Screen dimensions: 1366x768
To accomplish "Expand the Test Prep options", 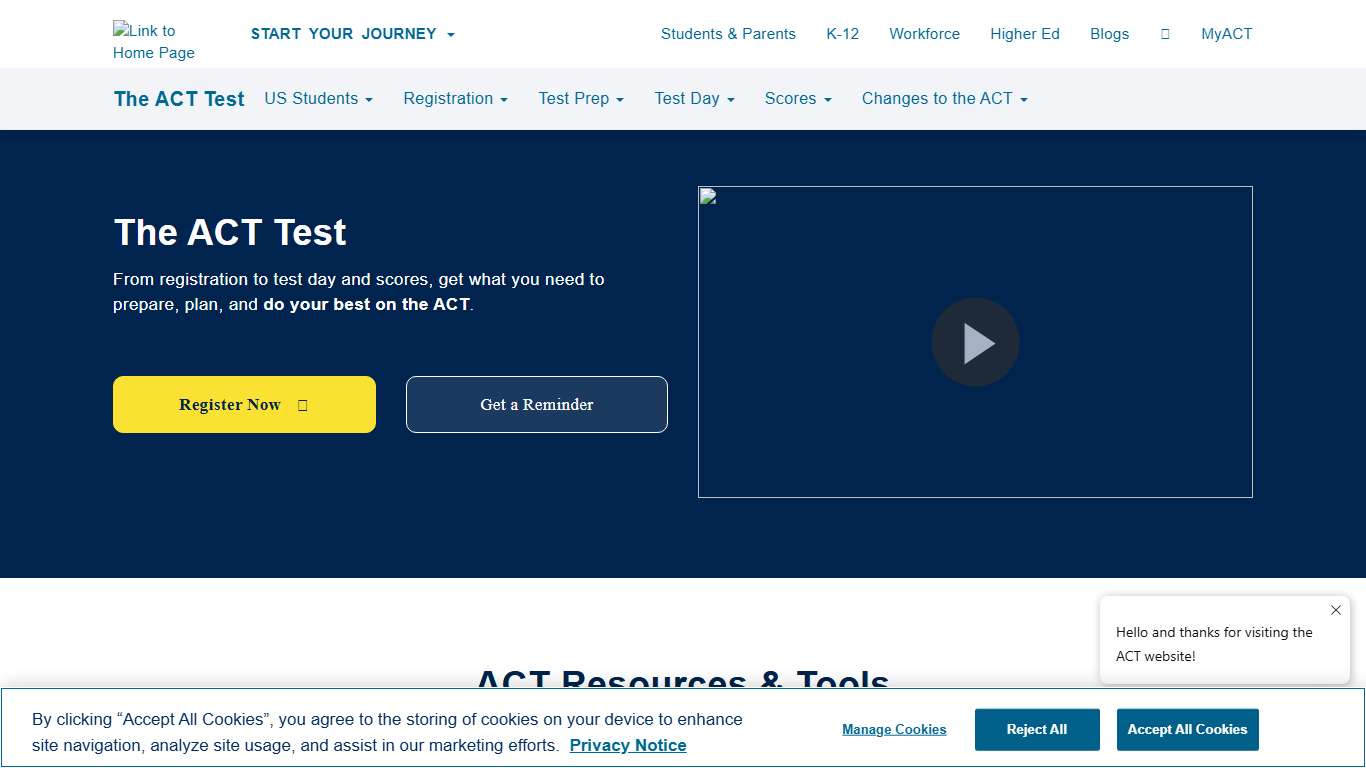I will [580, 98].
